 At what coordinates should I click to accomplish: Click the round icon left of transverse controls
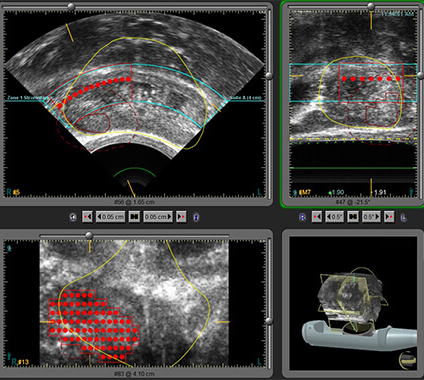coord(73,217)
